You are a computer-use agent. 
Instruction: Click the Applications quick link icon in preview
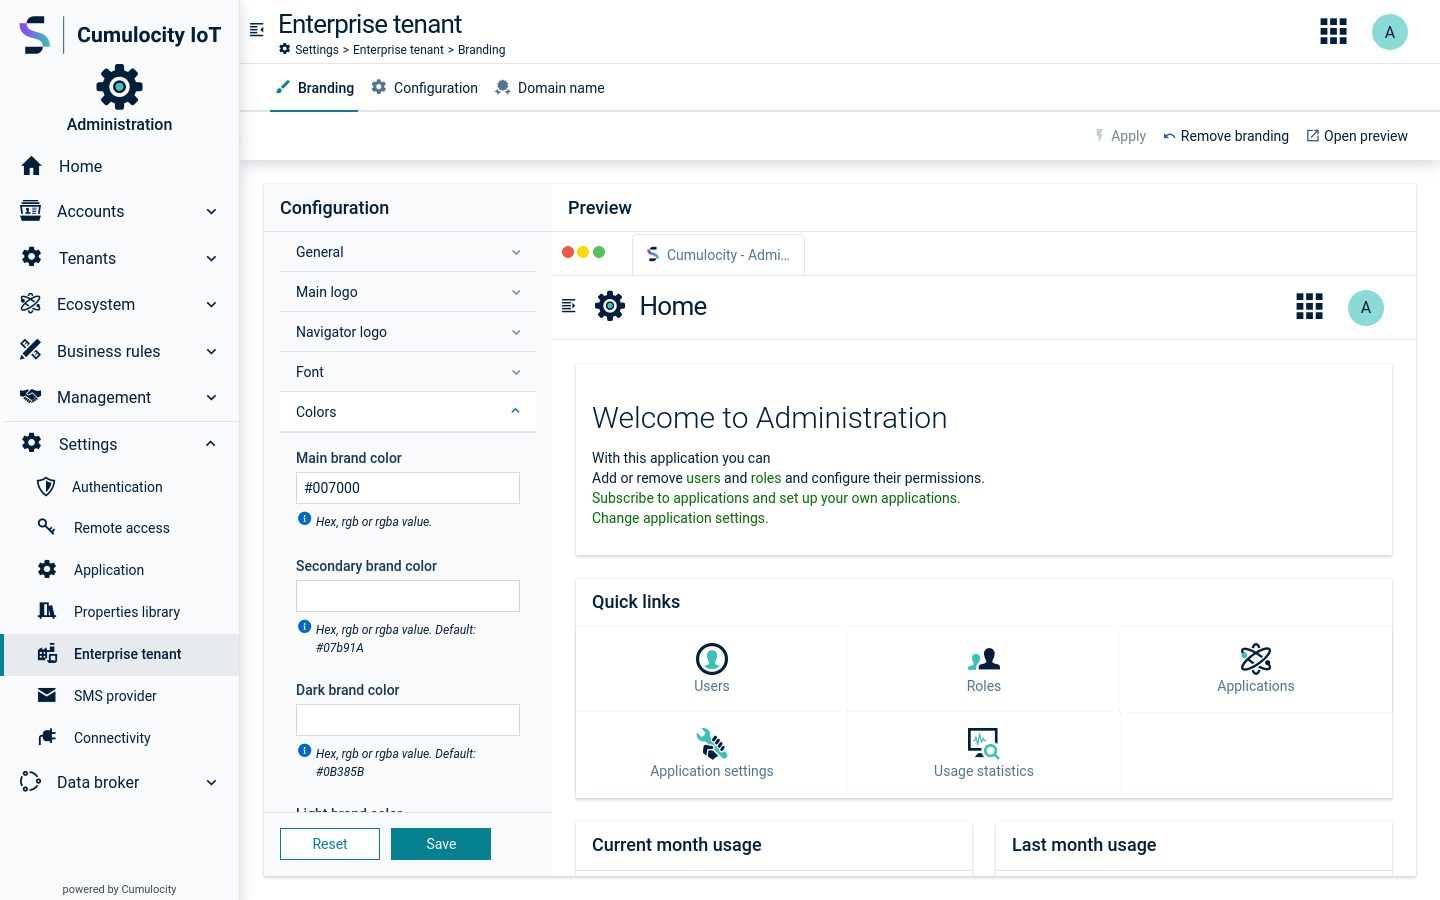(1256, 659)
